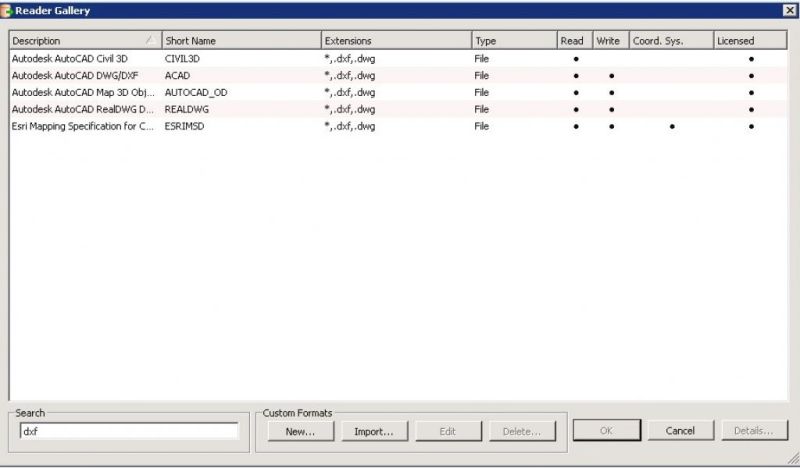The height and width of the screenshot is (468, 800).
Task: Sort by the Type column header
Action: coord(514,40)
